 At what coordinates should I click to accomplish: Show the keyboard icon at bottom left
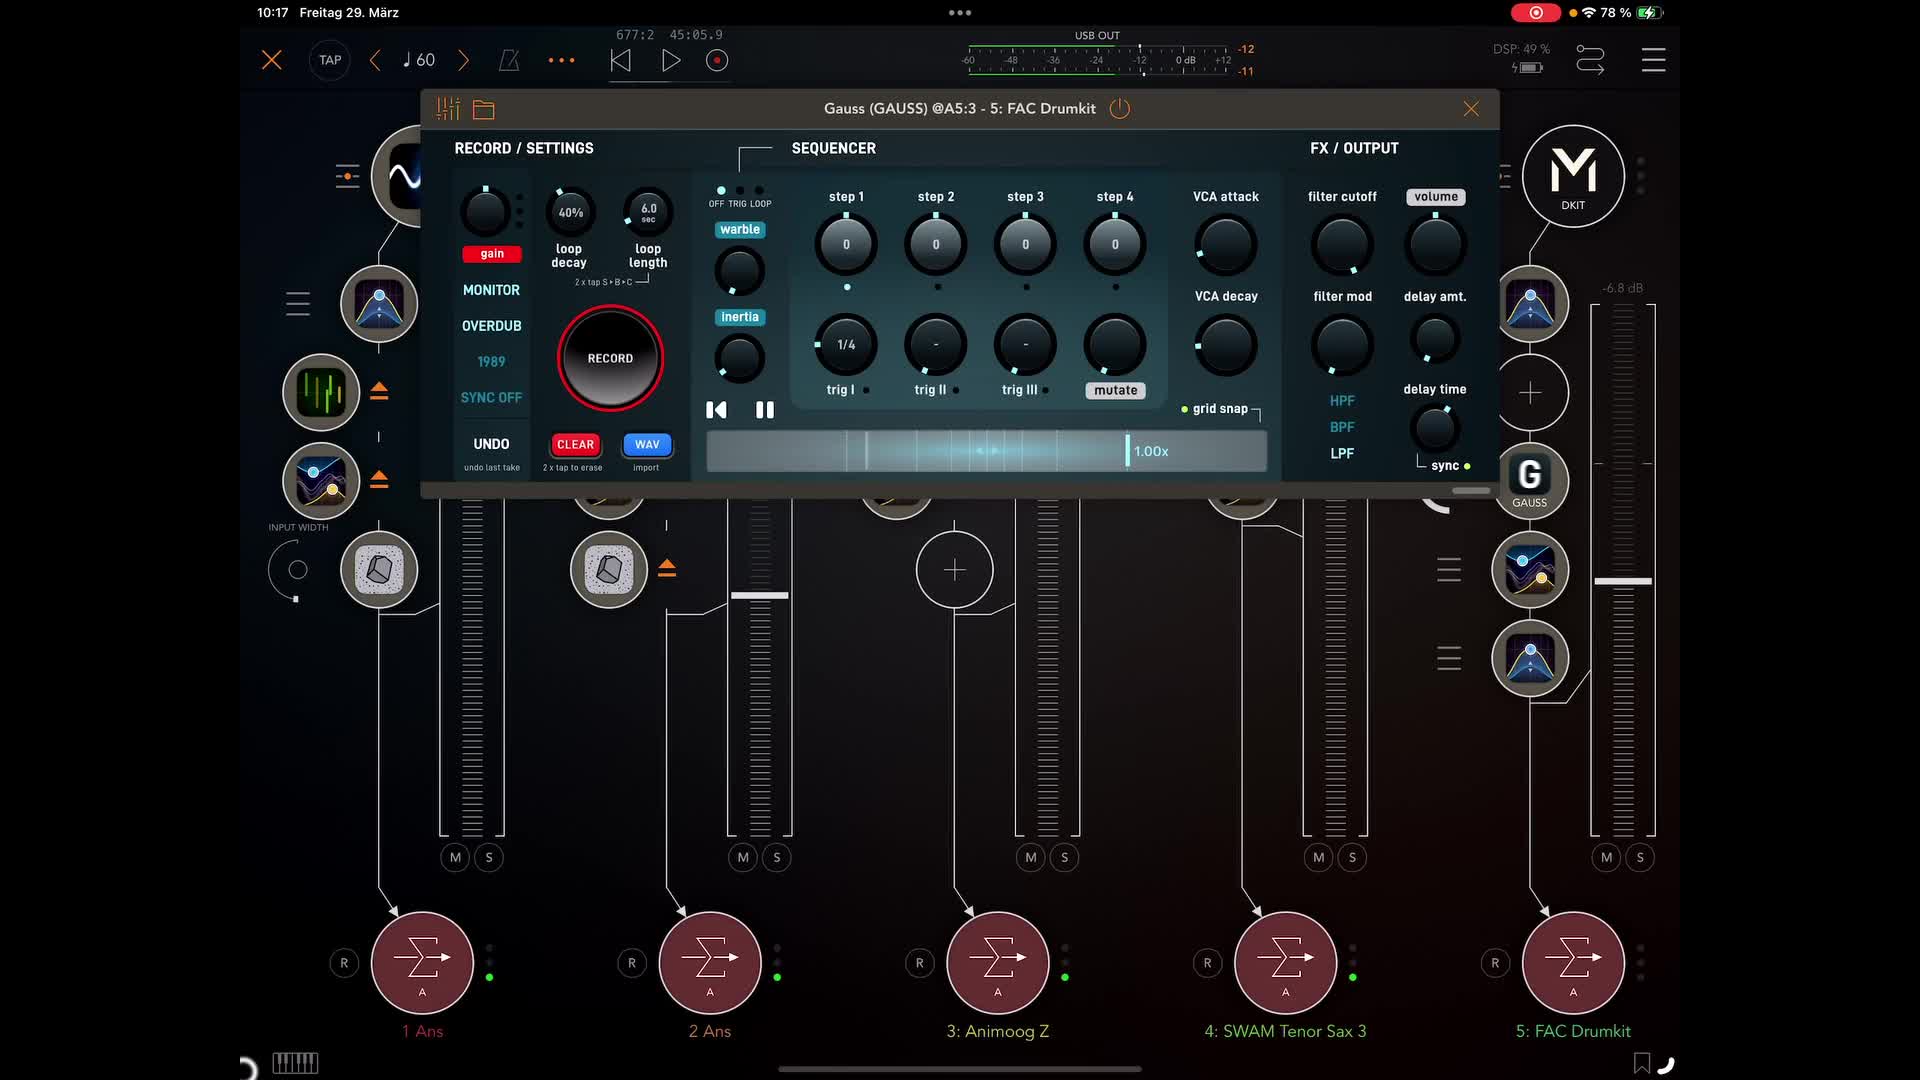[x=295, y=1063]
